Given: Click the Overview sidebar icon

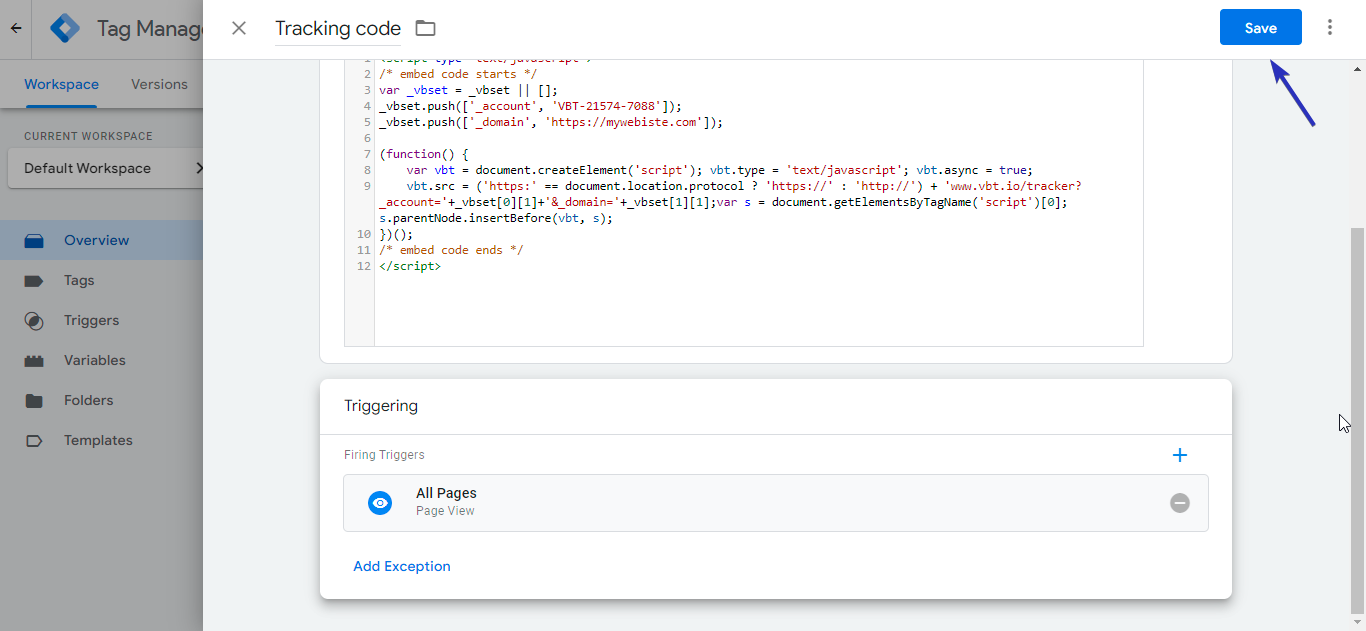Looking at the screenshot, I should [x=34, y=240].
